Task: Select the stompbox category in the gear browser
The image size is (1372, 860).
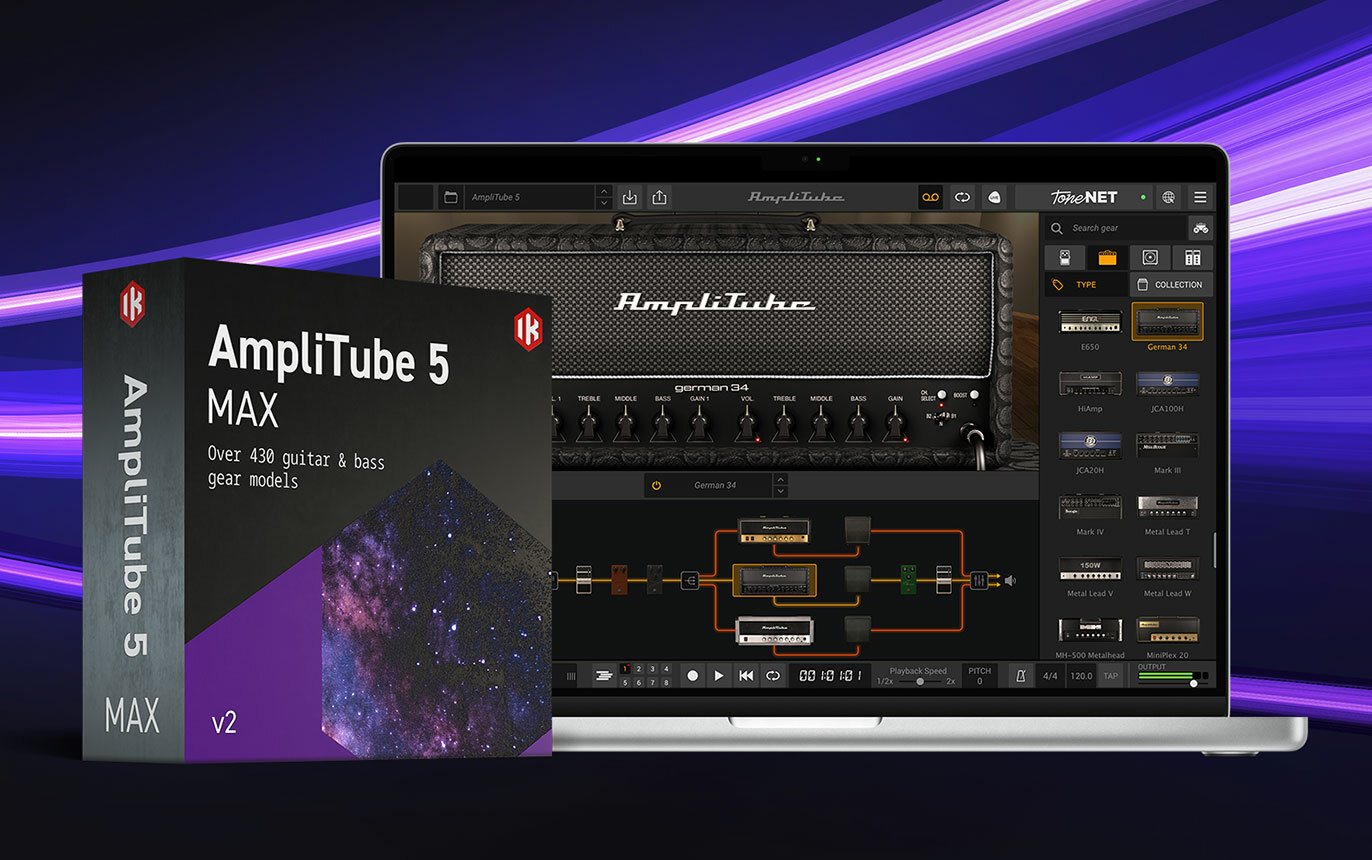Action: 1063,258
